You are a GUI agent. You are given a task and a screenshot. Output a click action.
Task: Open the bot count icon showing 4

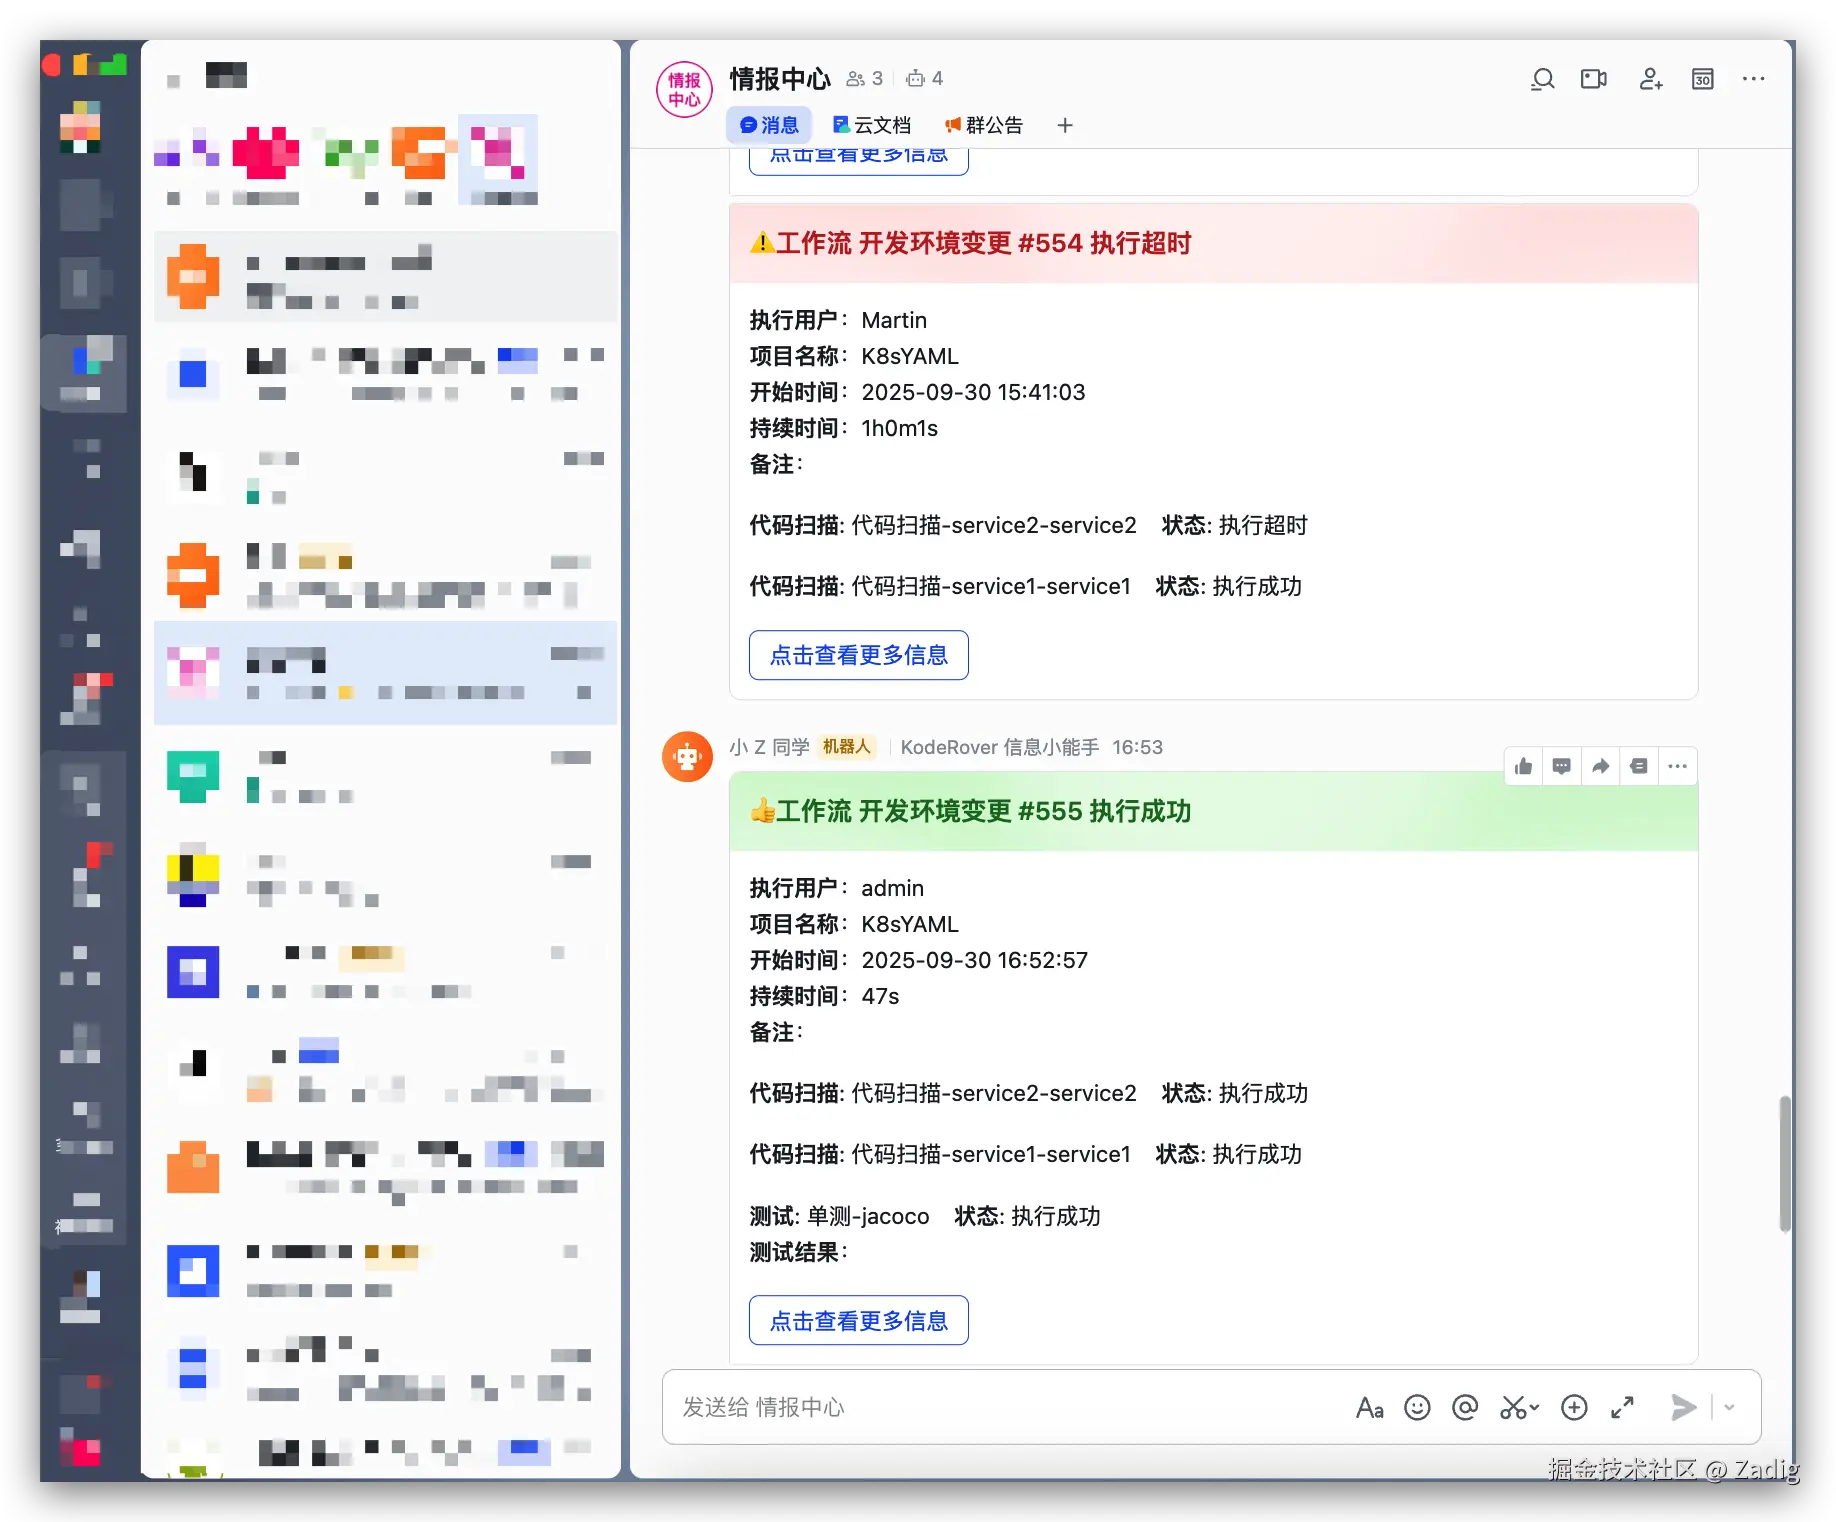point(924,79)
